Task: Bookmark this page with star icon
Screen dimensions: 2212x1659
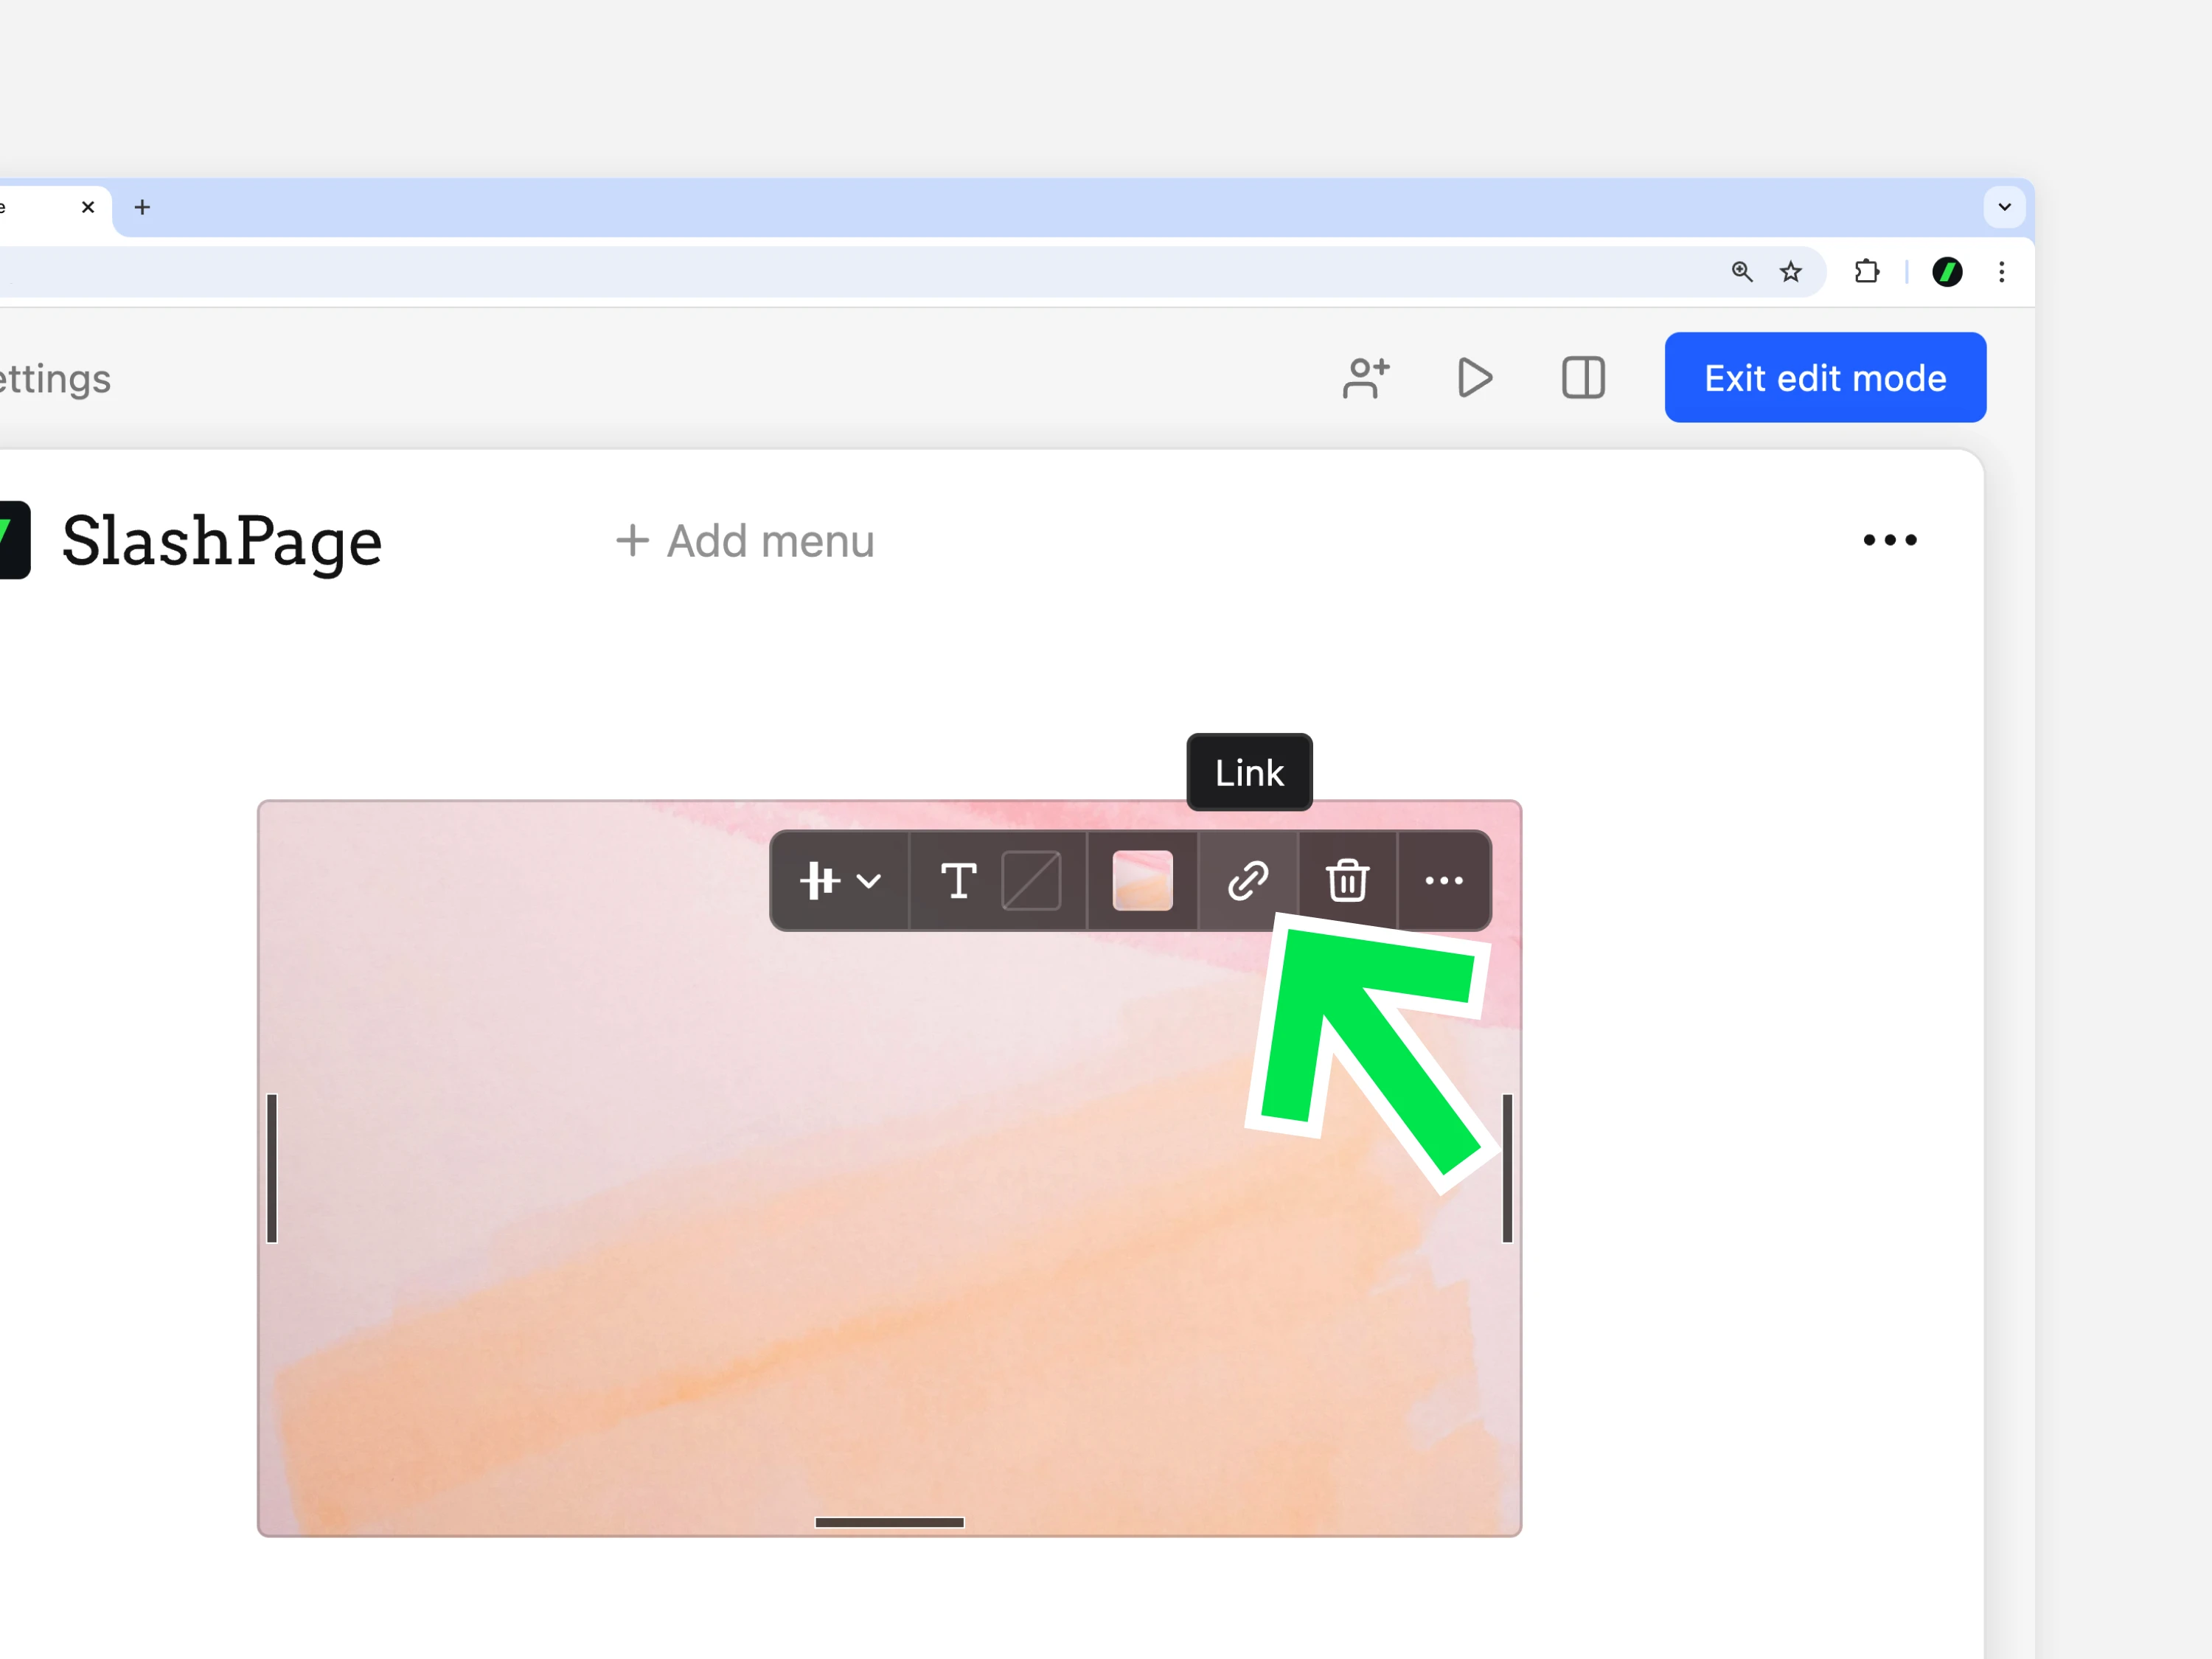Action: pyautogui.click(x=1791, y=272)
